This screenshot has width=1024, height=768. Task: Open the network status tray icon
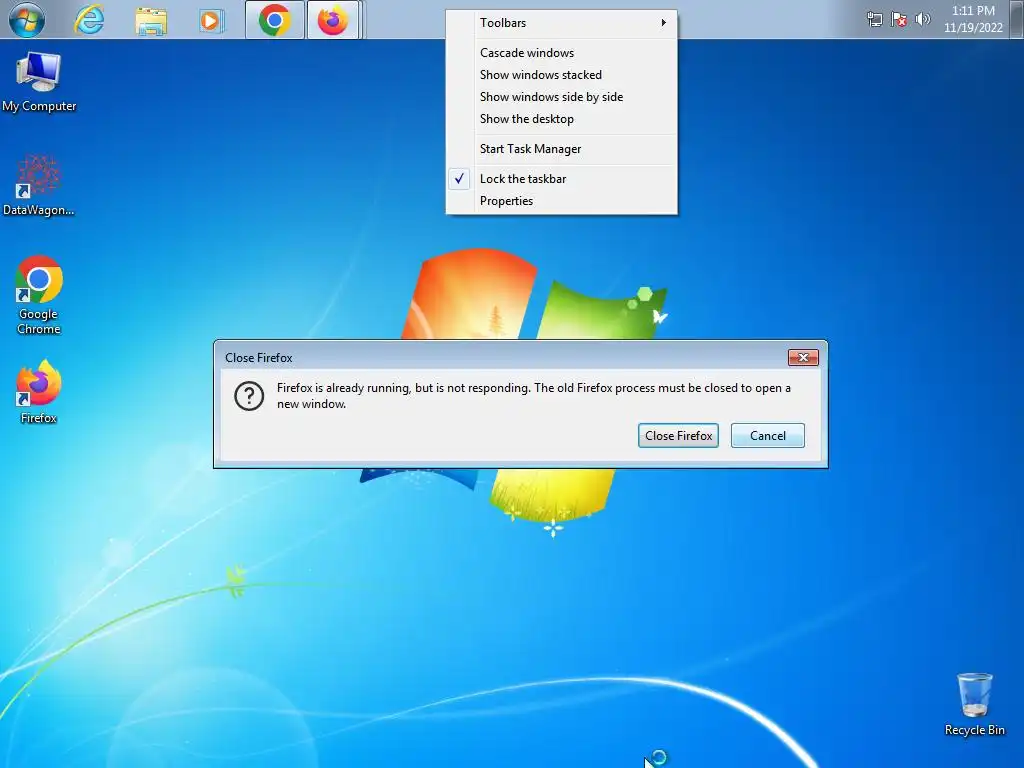click(x=874, y=20)
